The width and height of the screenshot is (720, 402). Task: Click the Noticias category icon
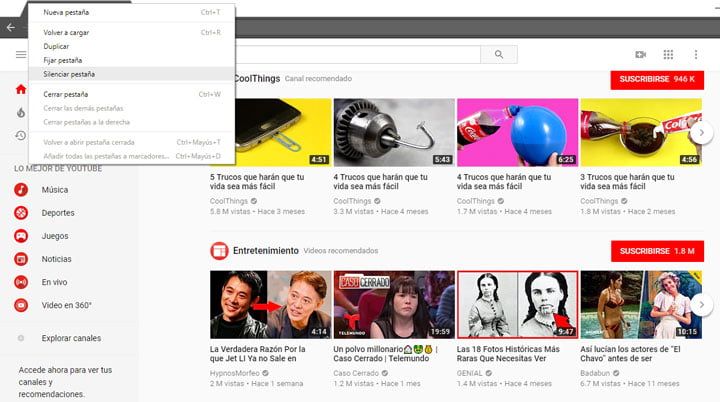[x=21, y=259]
